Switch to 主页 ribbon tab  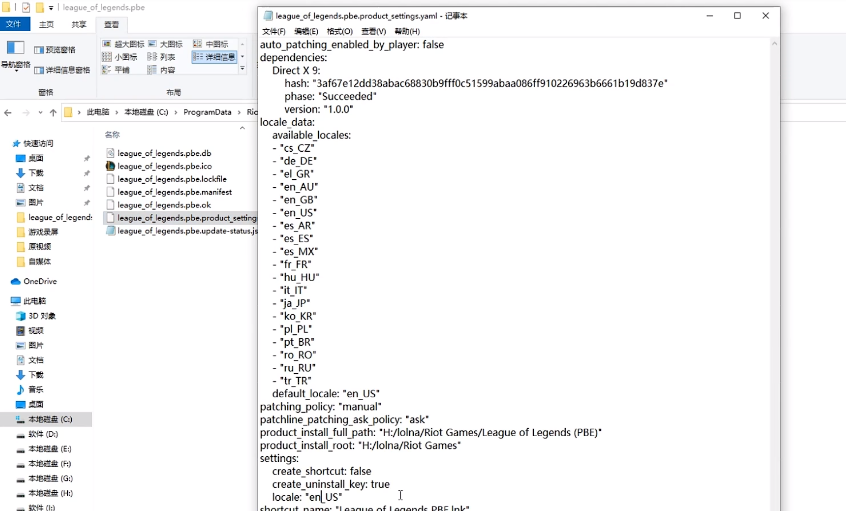pyautogui.click(x=46, y=24)
